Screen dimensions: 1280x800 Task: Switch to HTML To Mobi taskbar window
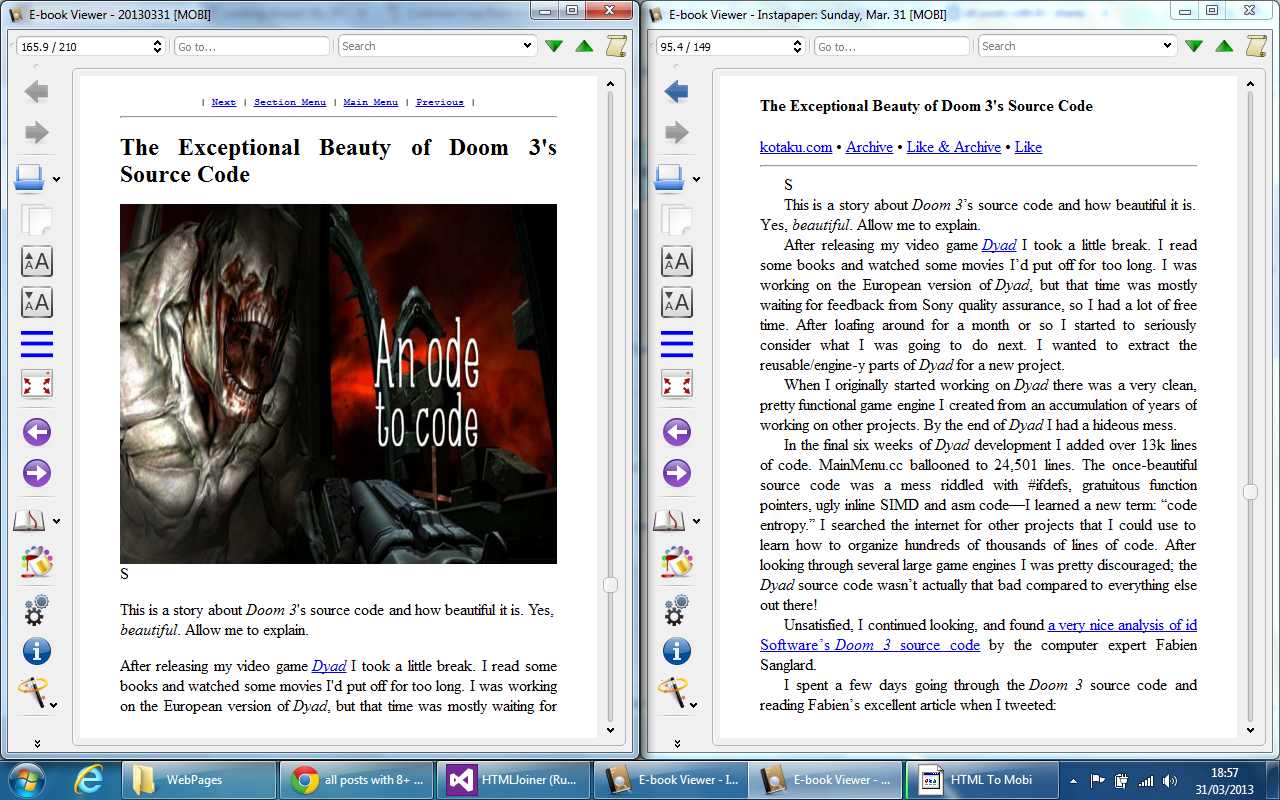pyautogui.click(x=980, y=780)
